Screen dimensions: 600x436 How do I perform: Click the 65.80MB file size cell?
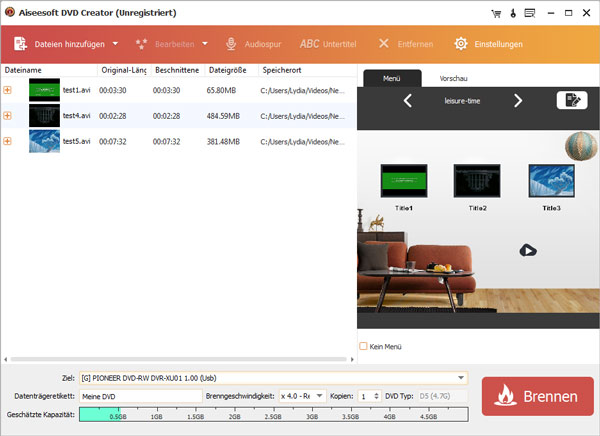point(221,90)
